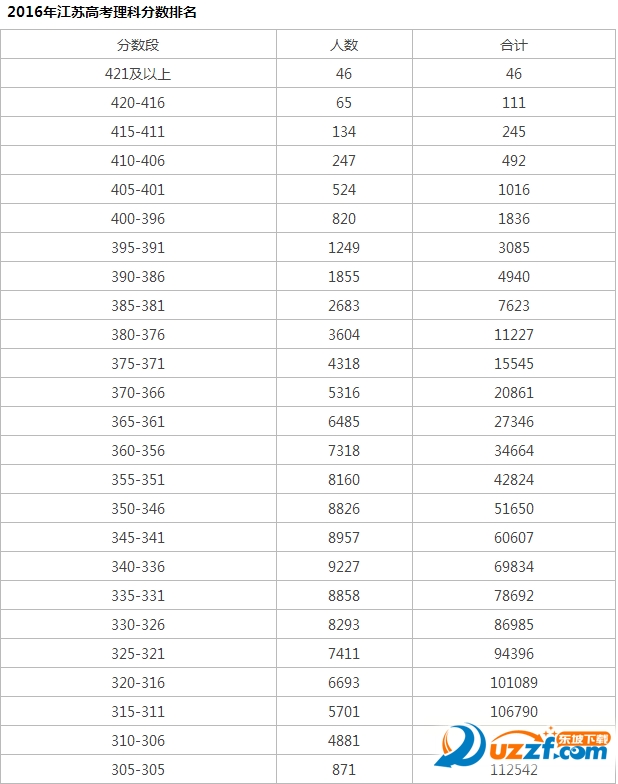This screenshot has height=784, width=618.
Task: Click the 2016年江苏高考理科分数排名 title
Action: pyautogui.click(x=102, y=12)
